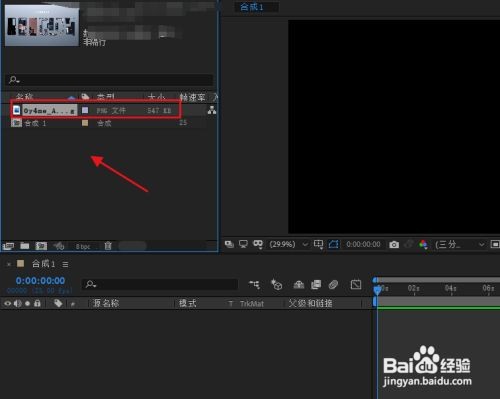Toggle the motion blur icon in timeline
Viewport: 500px width, 399px height.
[333, 285]
